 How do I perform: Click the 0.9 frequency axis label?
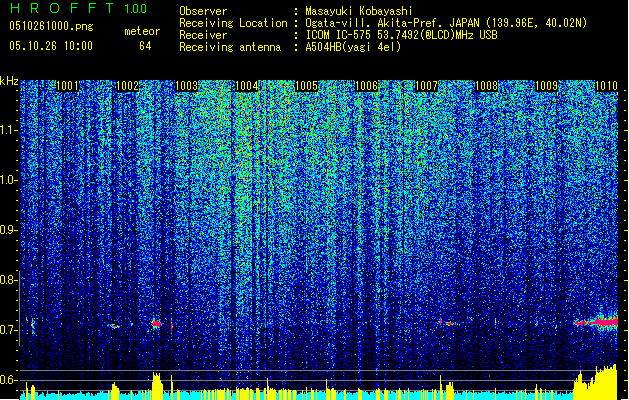click(x=8, y=230)
